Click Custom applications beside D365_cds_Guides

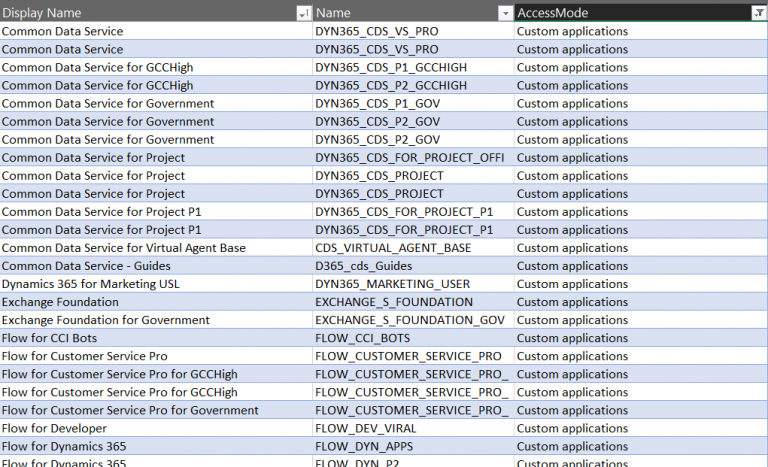572,265
